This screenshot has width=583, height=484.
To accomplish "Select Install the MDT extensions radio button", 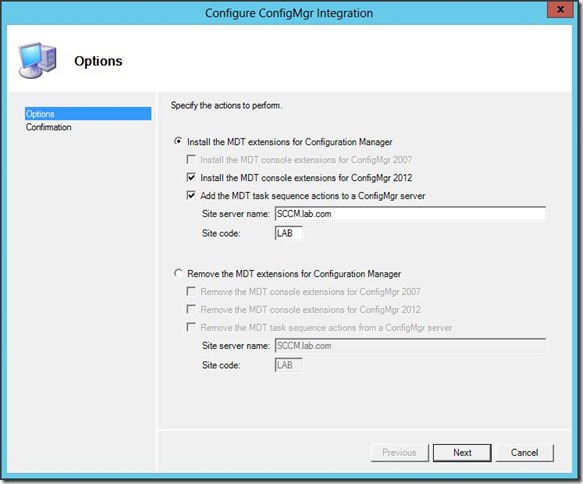I will pyautogui.click(x=178, y=142).
